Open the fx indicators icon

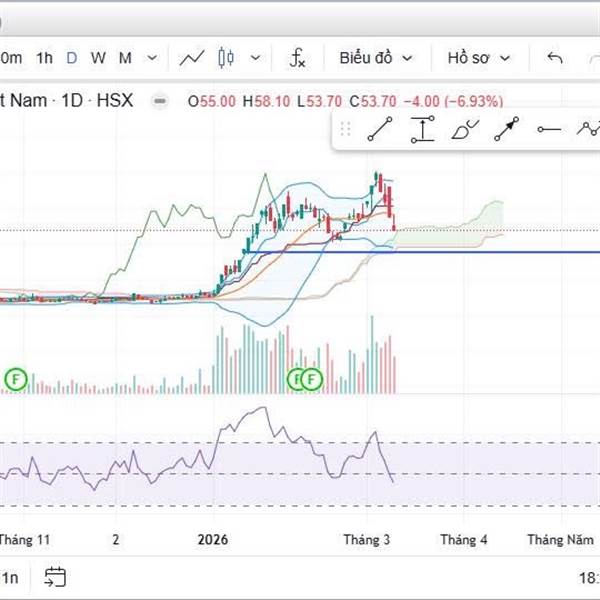297,58
